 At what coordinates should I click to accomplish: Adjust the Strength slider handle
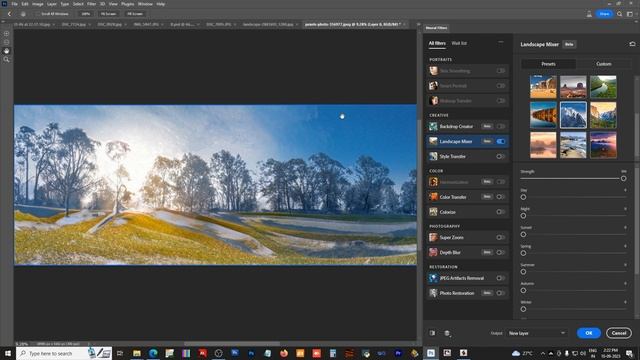coord(623,178)
